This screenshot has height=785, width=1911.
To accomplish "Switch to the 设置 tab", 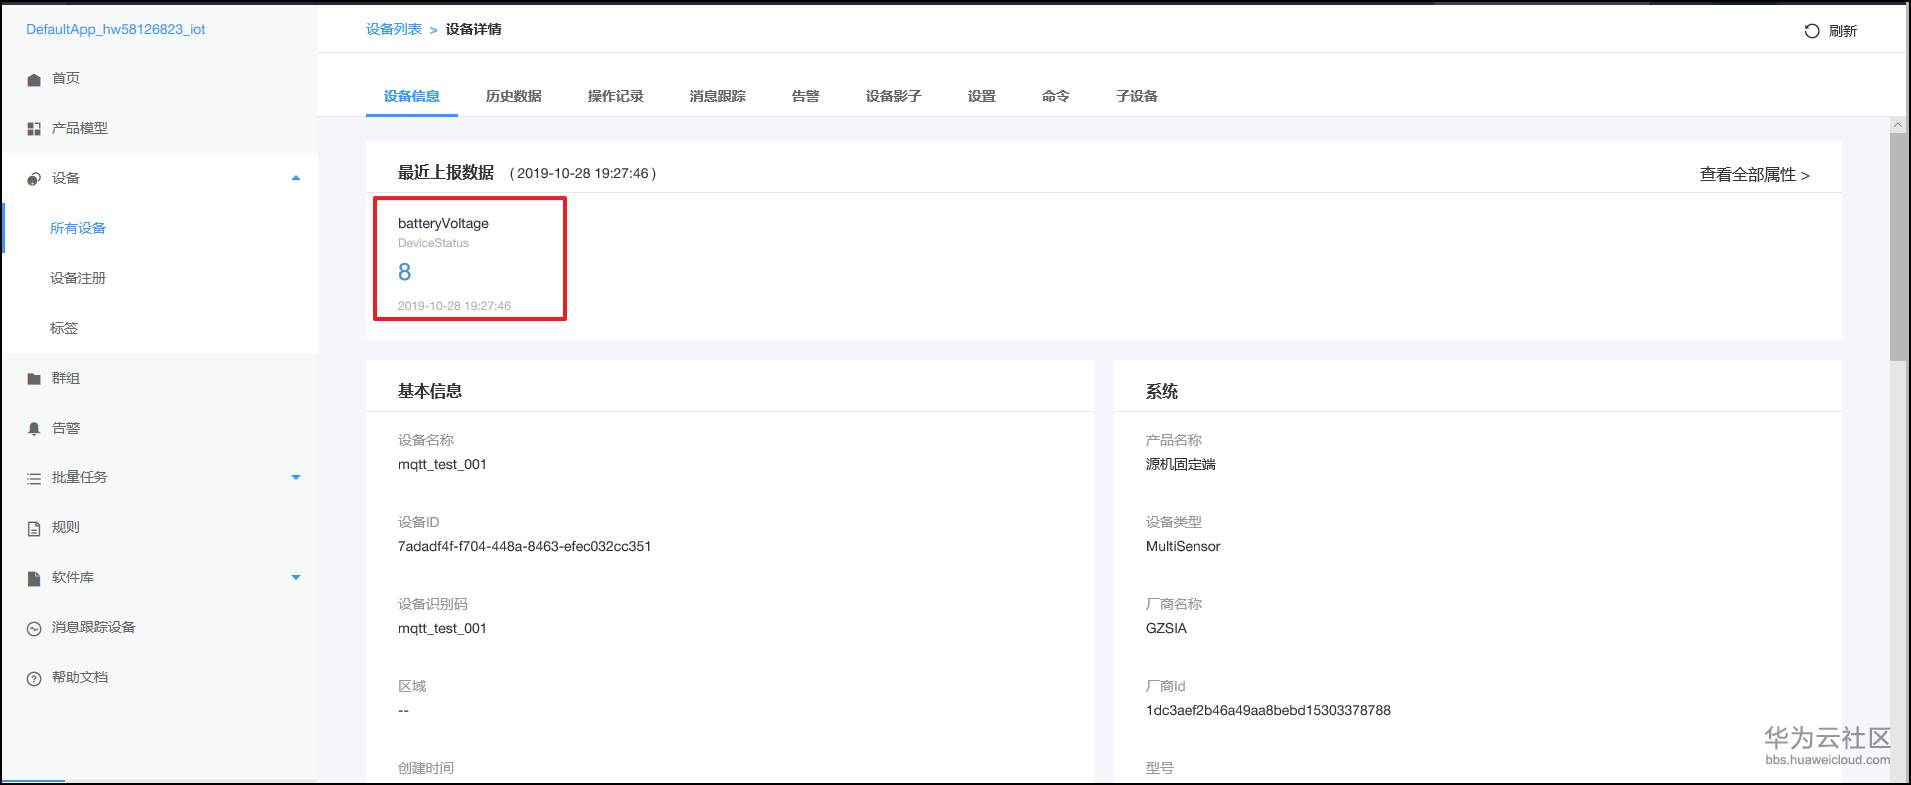I will [x=982, y=96].
